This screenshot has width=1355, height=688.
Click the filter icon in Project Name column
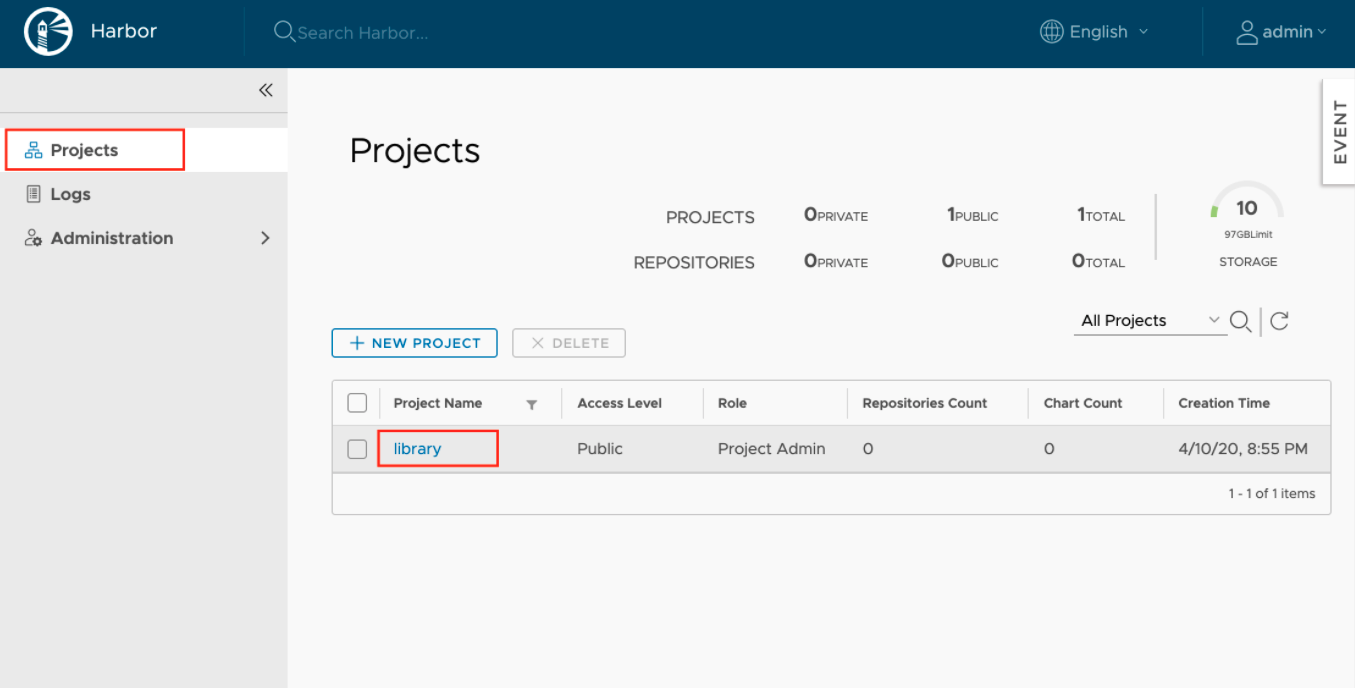point(532,404)
